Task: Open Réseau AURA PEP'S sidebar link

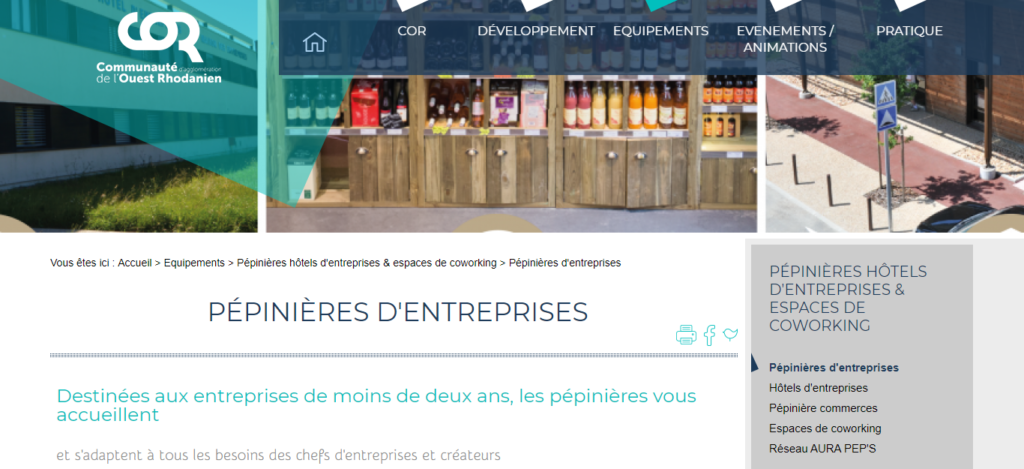Action: pyautogui.click(x=822, y=449)
